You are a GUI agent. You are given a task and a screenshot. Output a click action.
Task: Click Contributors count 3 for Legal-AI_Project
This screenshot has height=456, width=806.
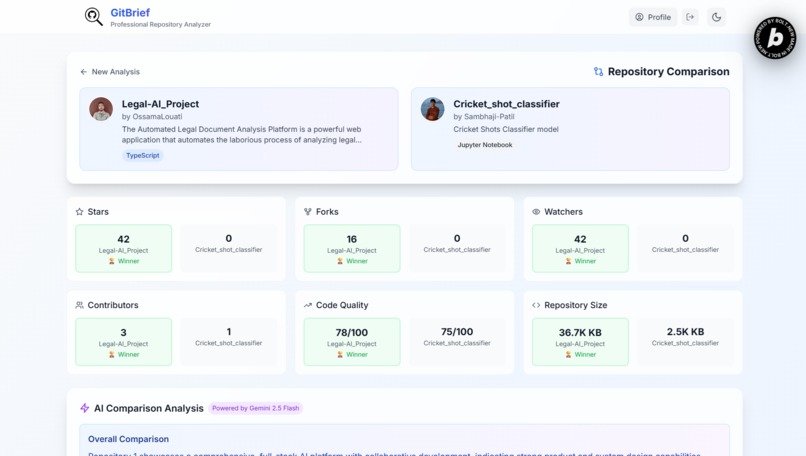[123, 333]
